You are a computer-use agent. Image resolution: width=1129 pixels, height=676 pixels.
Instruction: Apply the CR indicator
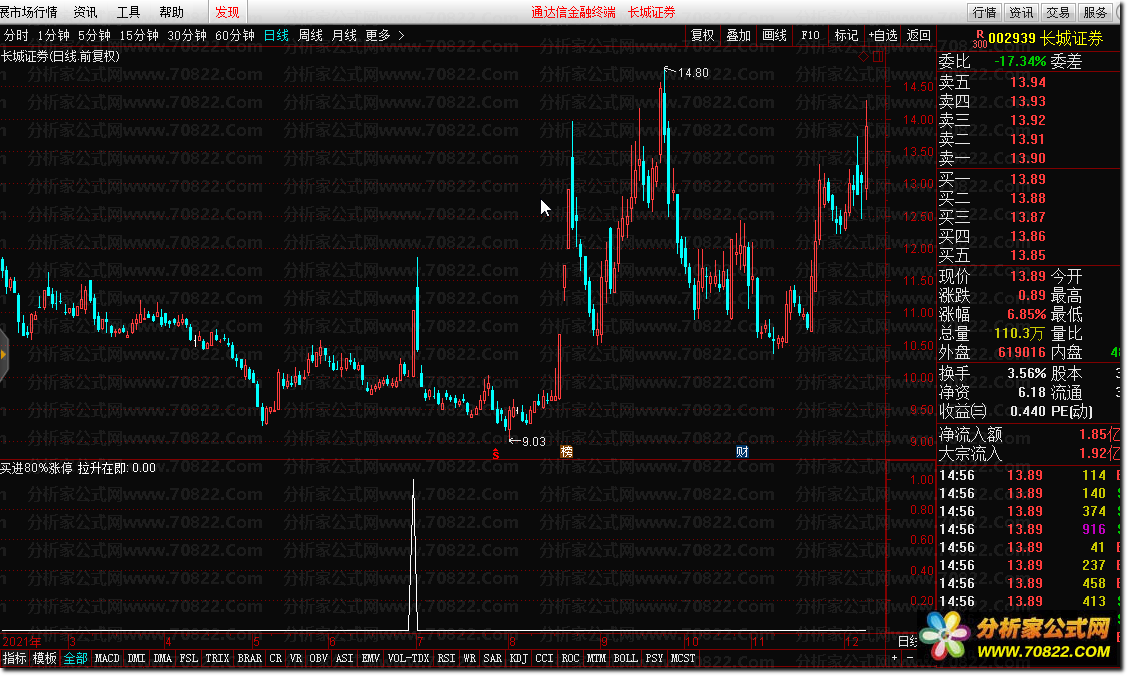pyautogui.click(x=276, y=658)
